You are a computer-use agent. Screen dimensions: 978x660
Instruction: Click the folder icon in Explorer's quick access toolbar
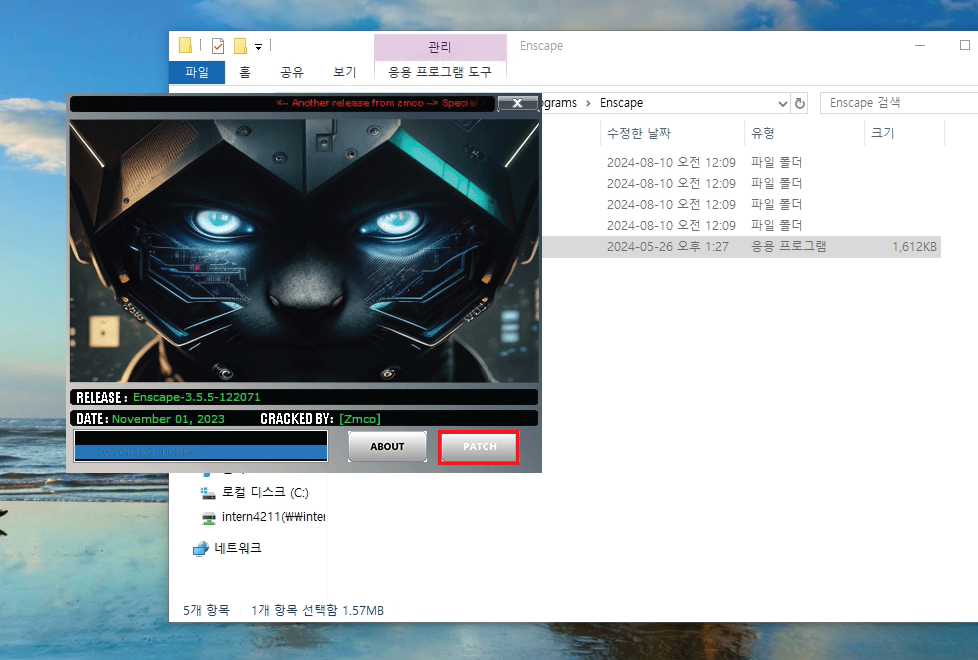click(185, 46)
